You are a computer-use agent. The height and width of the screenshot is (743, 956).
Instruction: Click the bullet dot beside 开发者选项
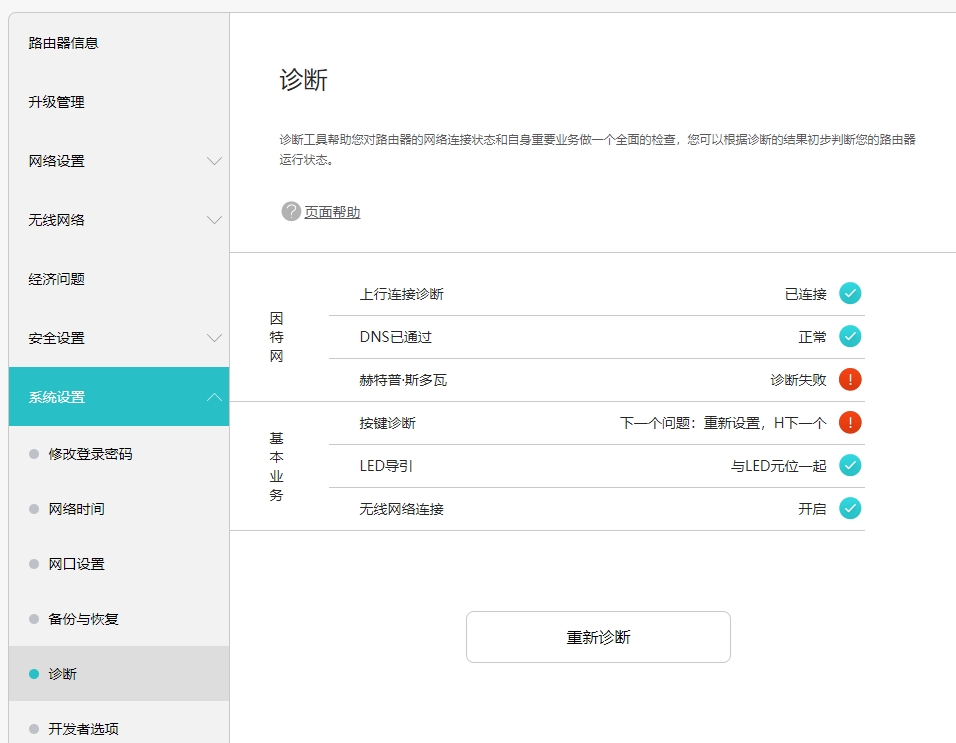tap(34, 728)
